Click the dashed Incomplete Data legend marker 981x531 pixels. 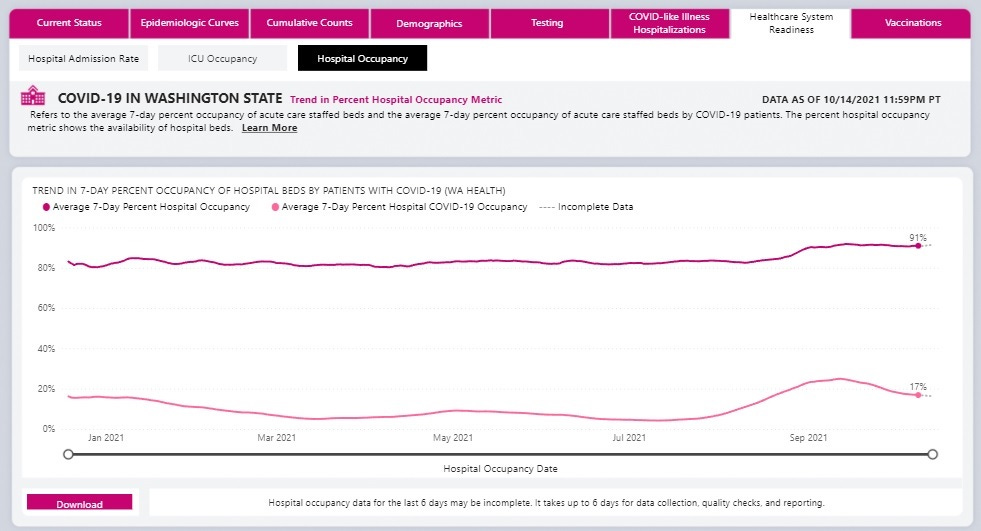[x=546, y=207]
